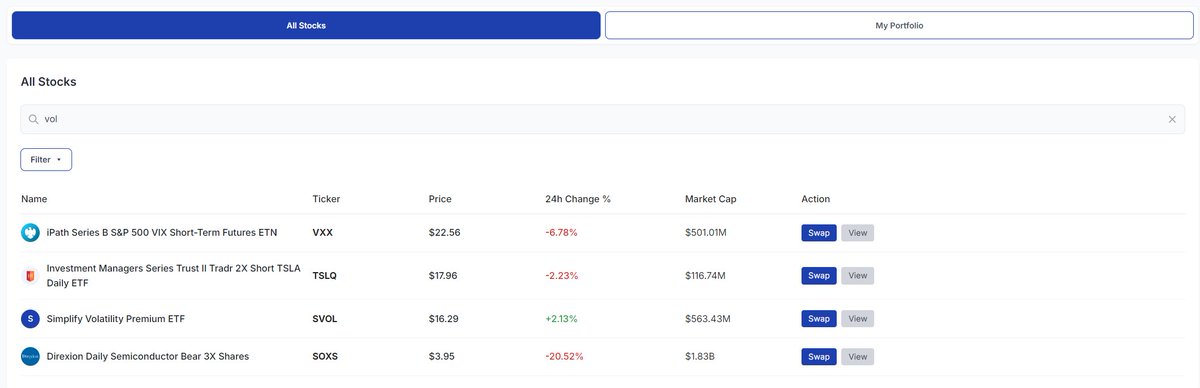
Task: Select the All Stocks tab
Action: pos(306,25)
